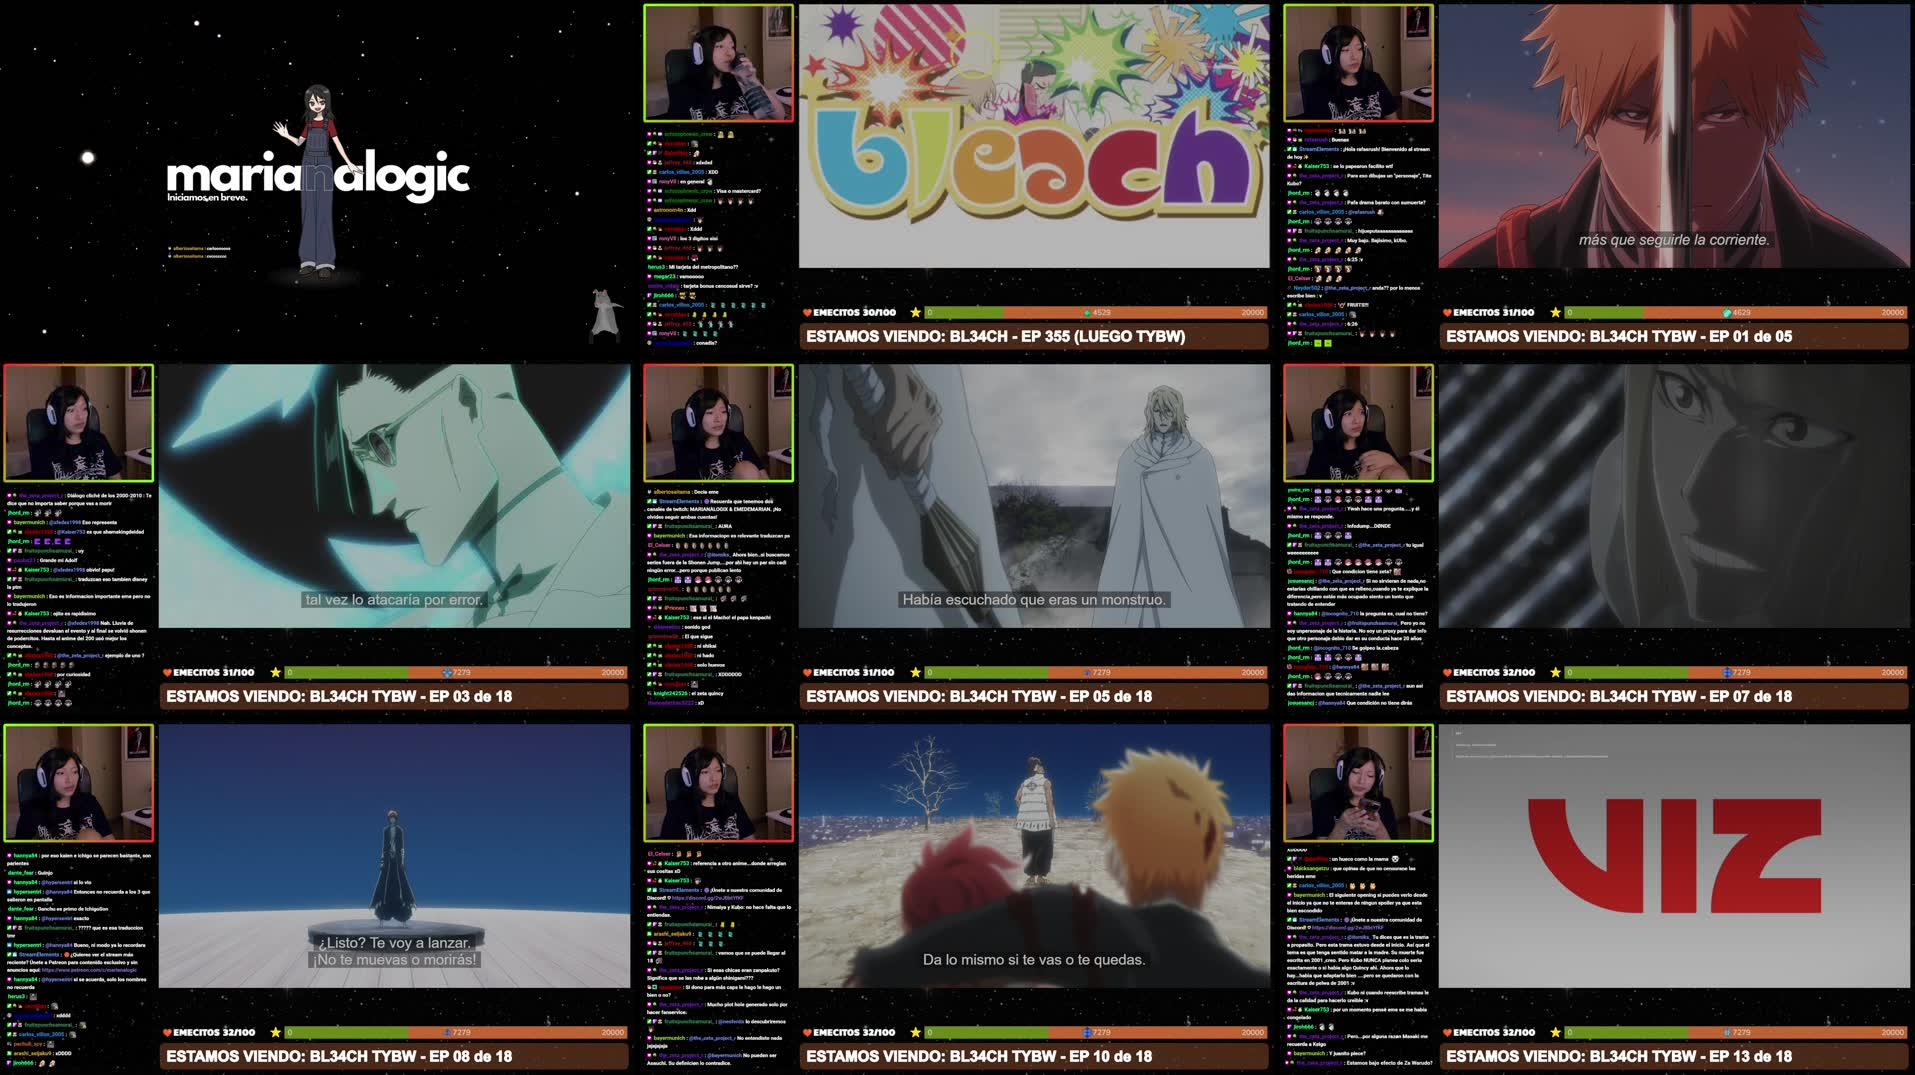
Task: Select the banner 'BL34CH TYBW - EP 10 de 18'
Action: 1034,1057
